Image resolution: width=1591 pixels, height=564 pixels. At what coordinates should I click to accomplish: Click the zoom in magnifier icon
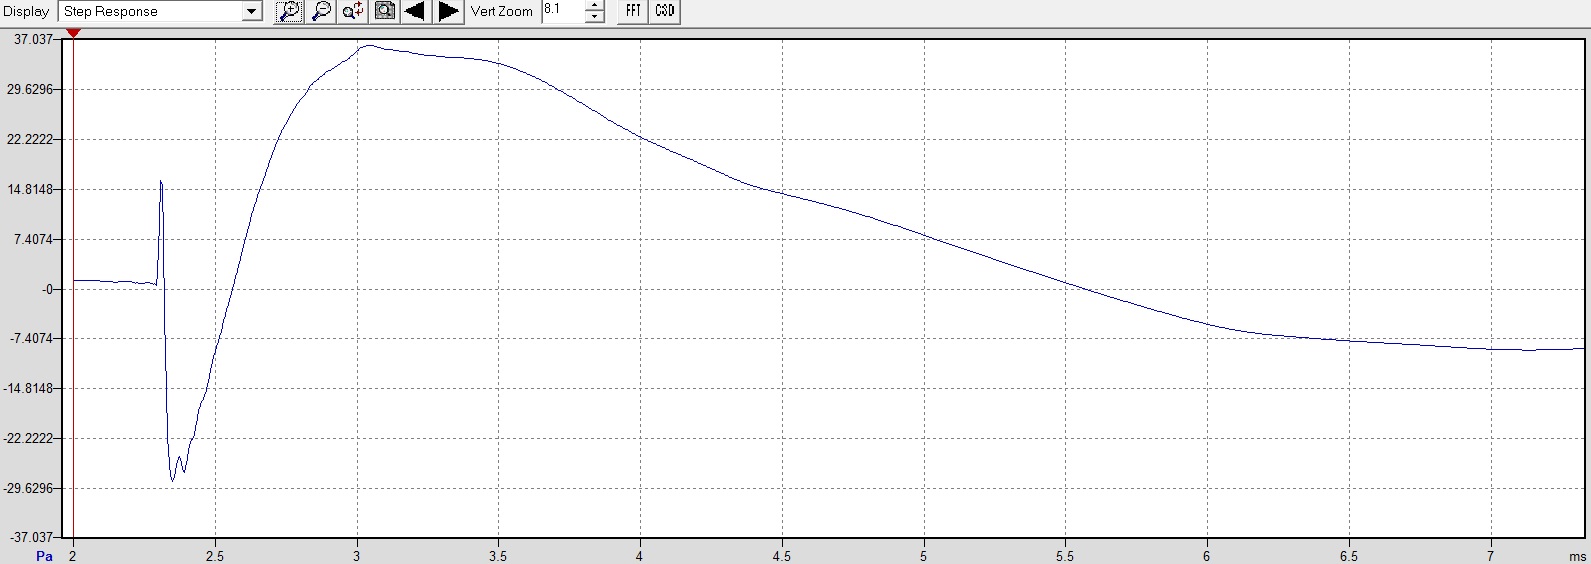coord(289,12)
